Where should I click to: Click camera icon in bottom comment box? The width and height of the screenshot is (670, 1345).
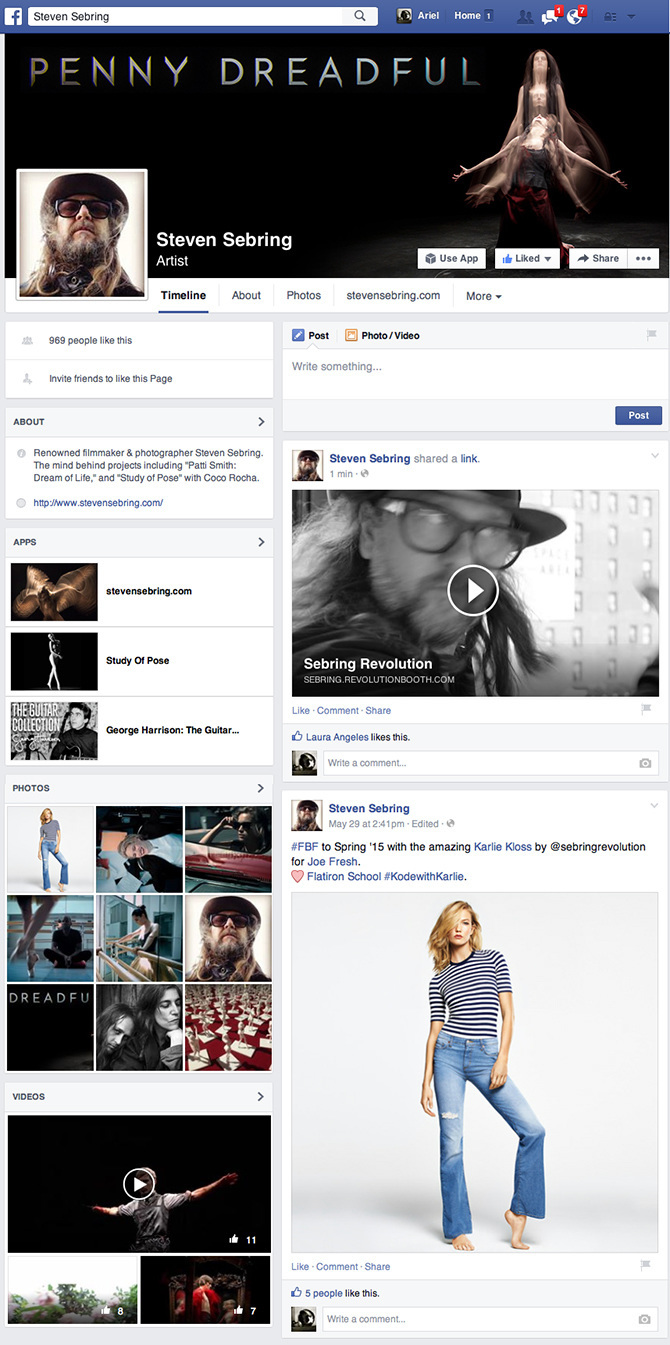[646, 1319]
